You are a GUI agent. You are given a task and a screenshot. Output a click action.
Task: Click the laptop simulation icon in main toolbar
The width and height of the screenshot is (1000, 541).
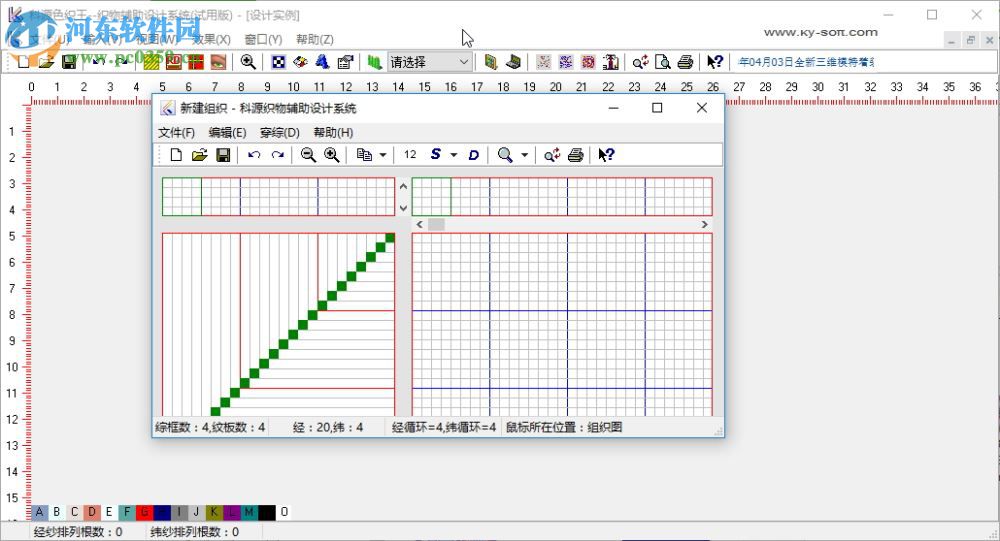click(513, 62)
